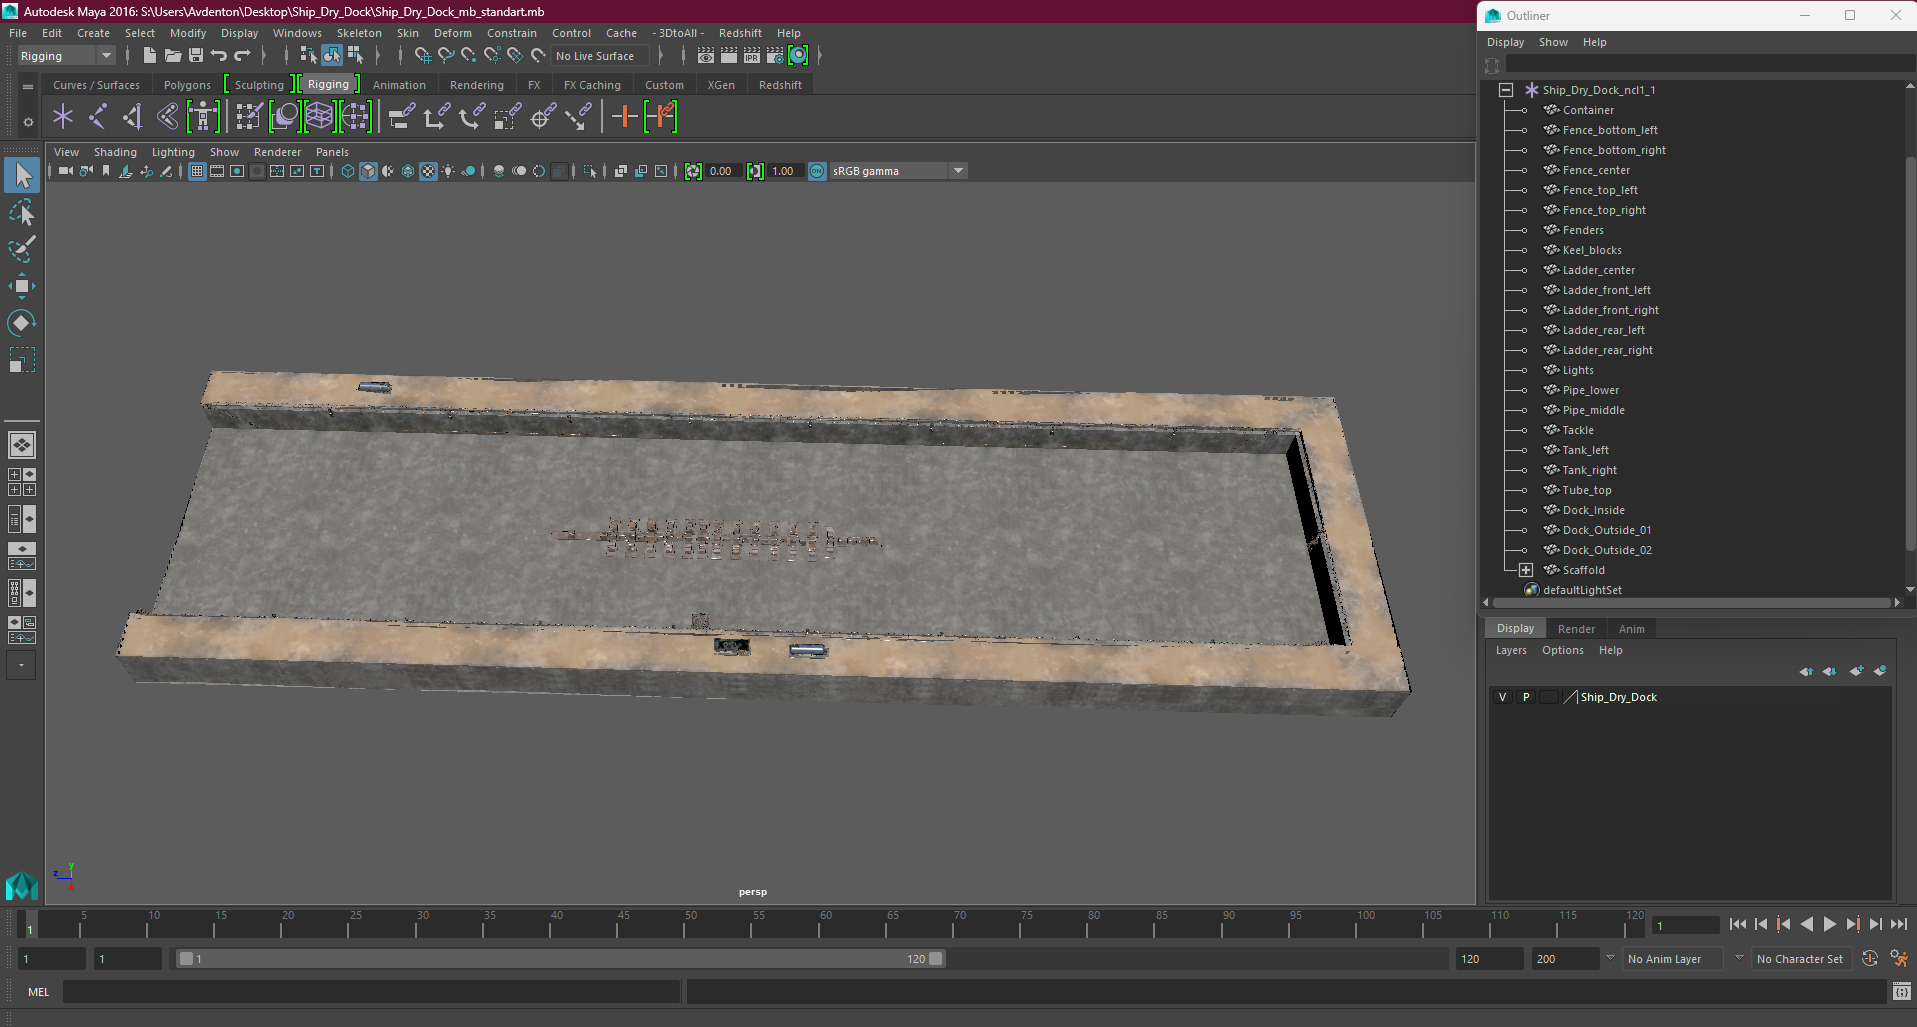This screenshot has width=1917, height=1027.
Task: Click the New Scene icon
Action: click(x=150, y=56)
